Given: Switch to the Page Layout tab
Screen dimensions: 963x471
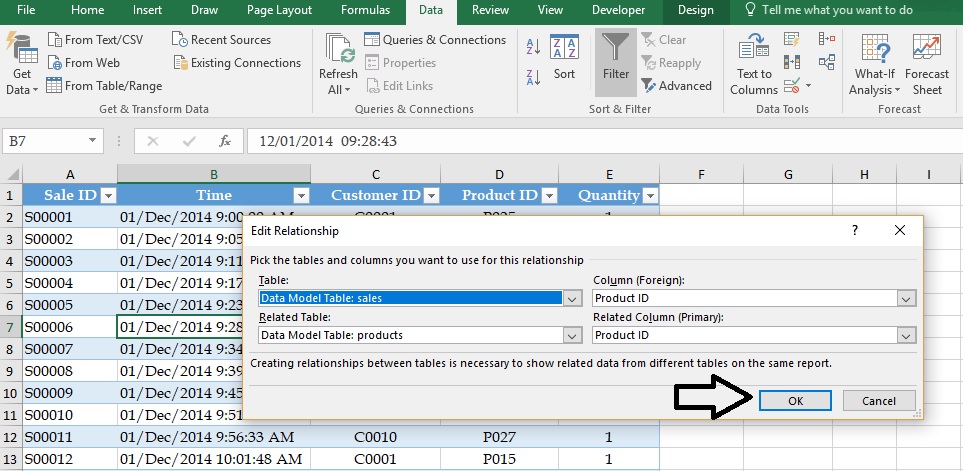Looking at the screenshot, I should pos(279,10).
